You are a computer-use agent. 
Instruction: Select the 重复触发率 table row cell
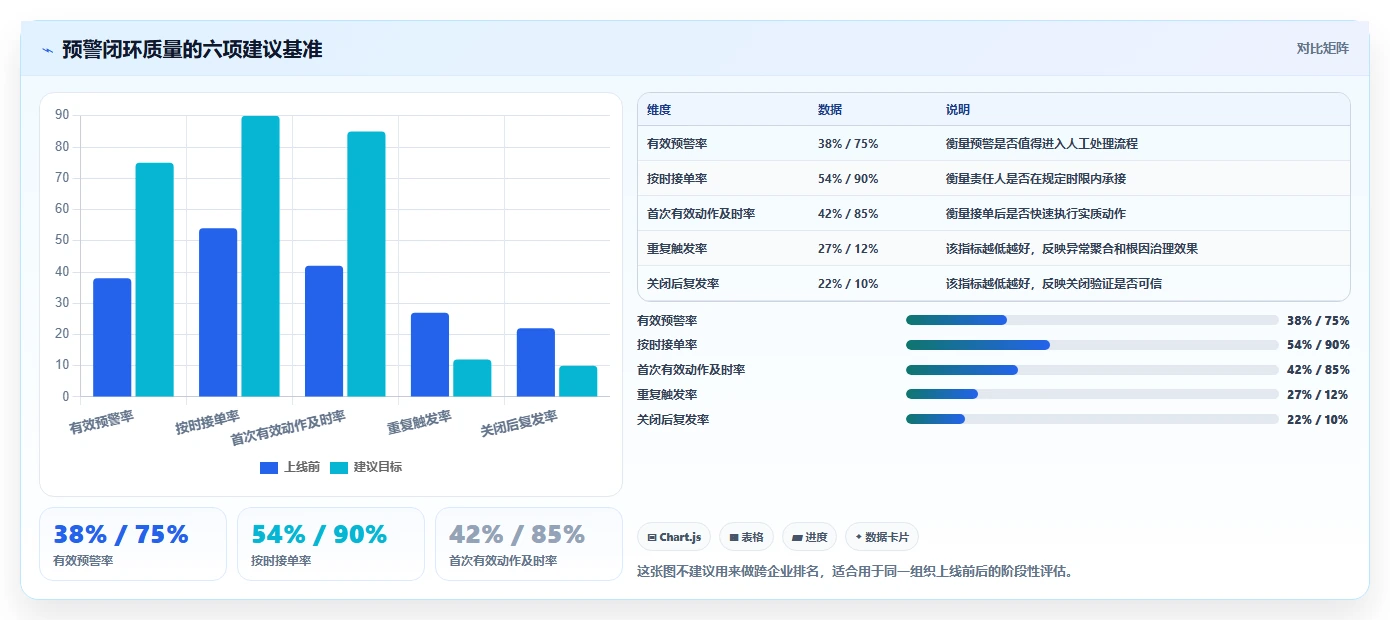(x=677, y=248)
